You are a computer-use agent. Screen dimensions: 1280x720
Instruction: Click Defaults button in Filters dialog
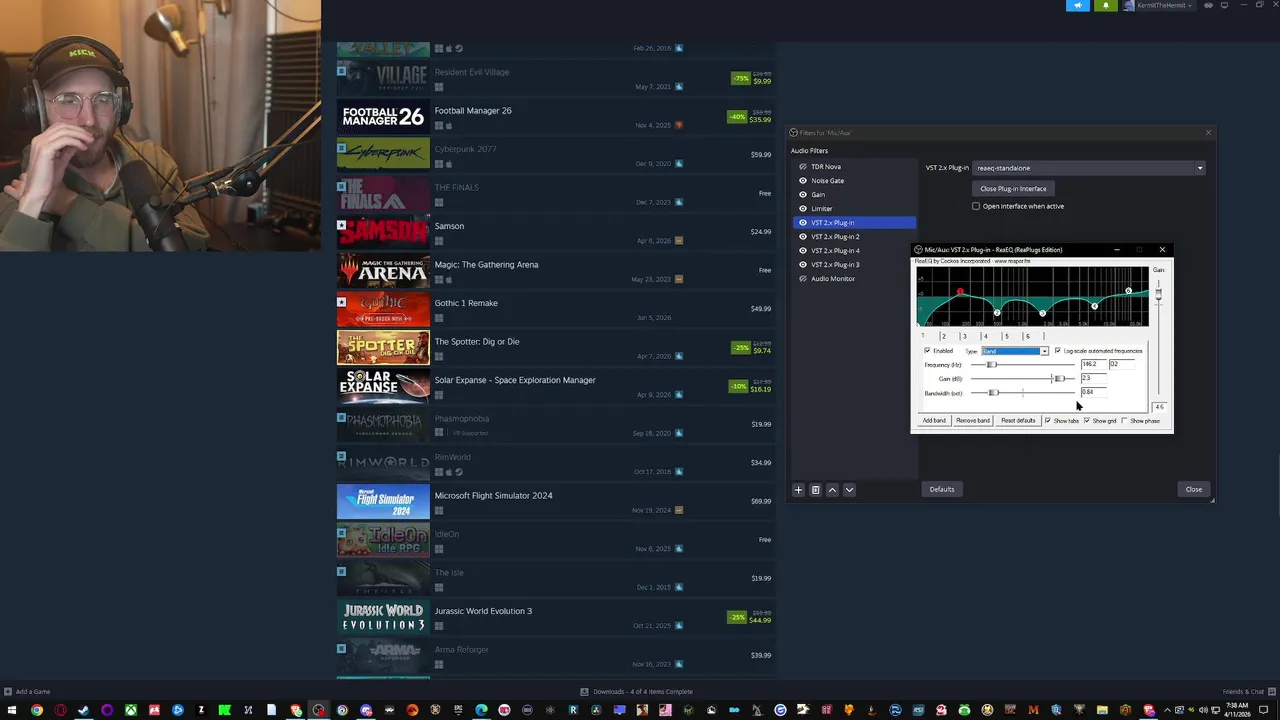click(942, 490)
